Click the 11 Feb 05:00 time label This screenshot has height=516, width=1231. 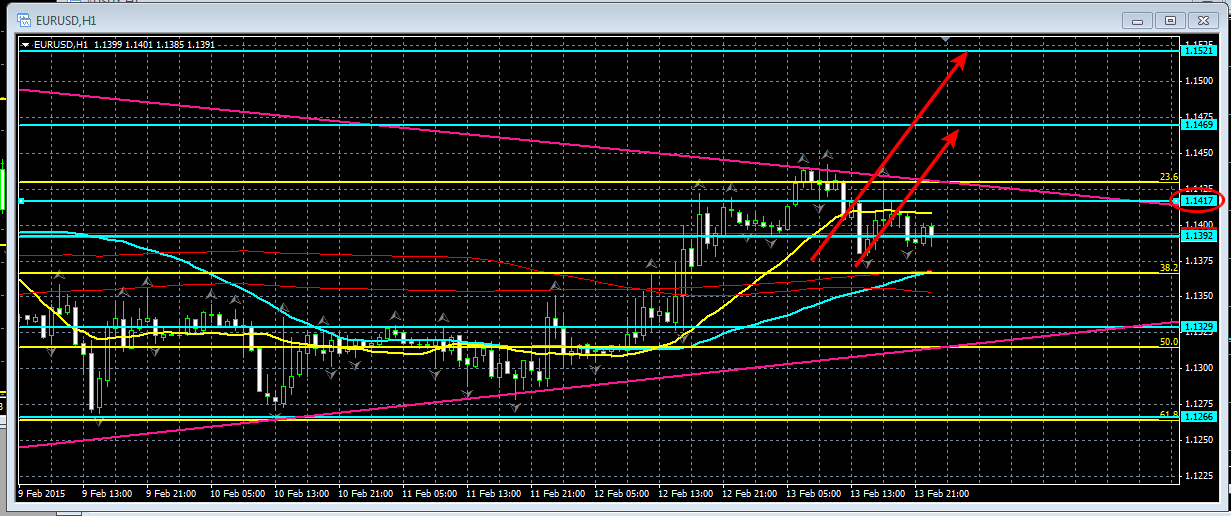coord(429,494)
